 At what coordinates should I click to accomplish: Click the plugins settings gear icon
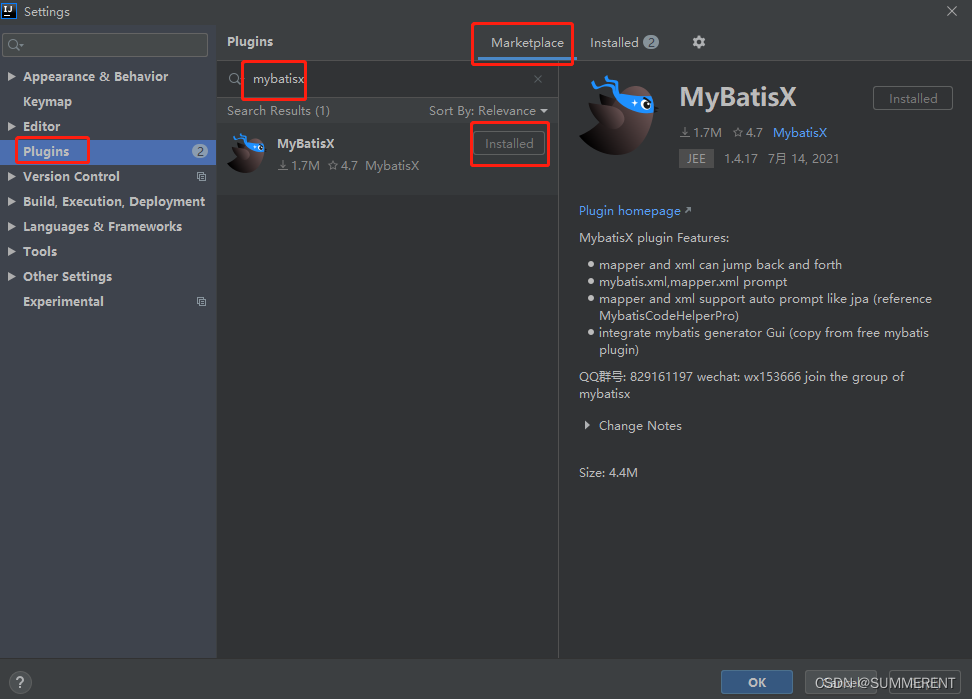[699, 42]
